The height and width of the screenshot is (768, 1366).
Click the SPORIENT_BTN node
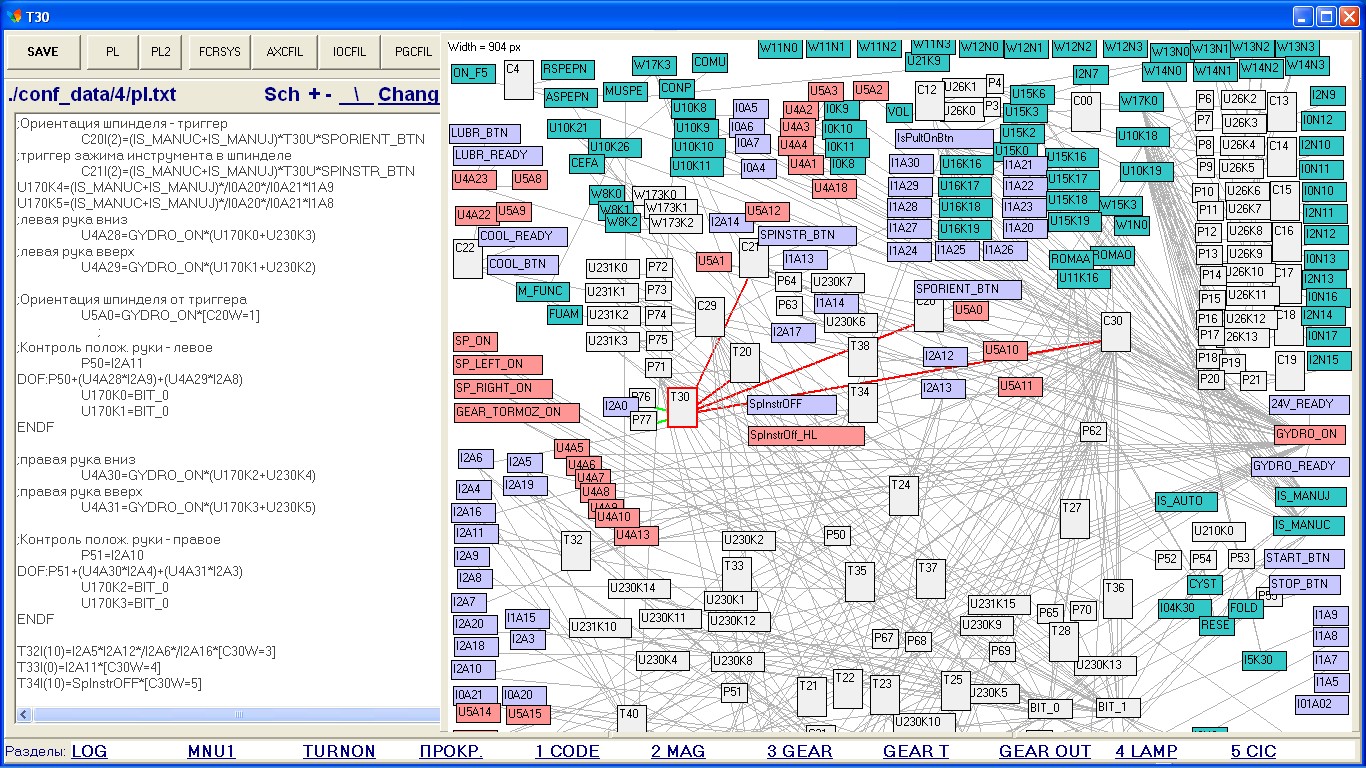(x=967, y=289)
